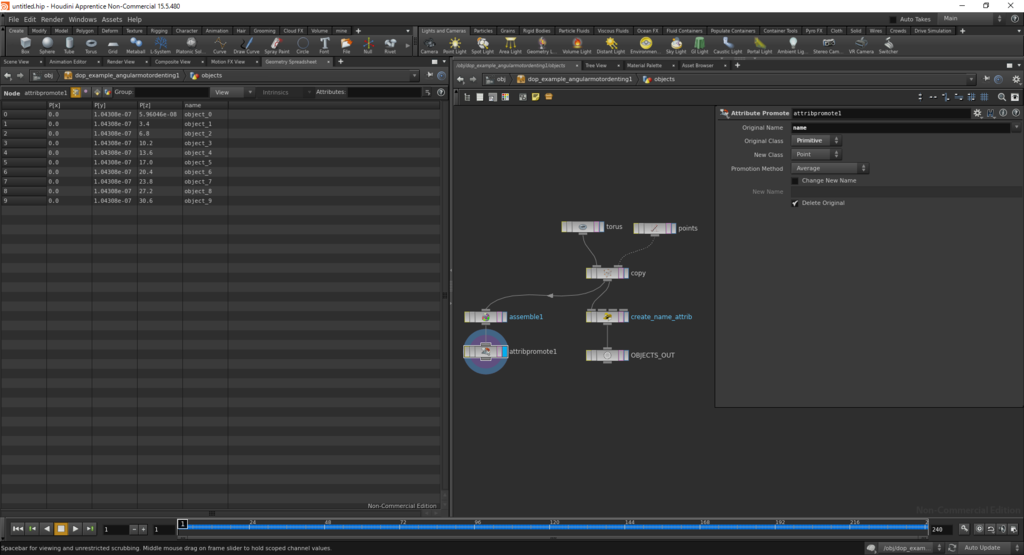Viewport: 1024px width, 555px height.
Task: Open the Original Class dropdown
Action: click(816, 141)
